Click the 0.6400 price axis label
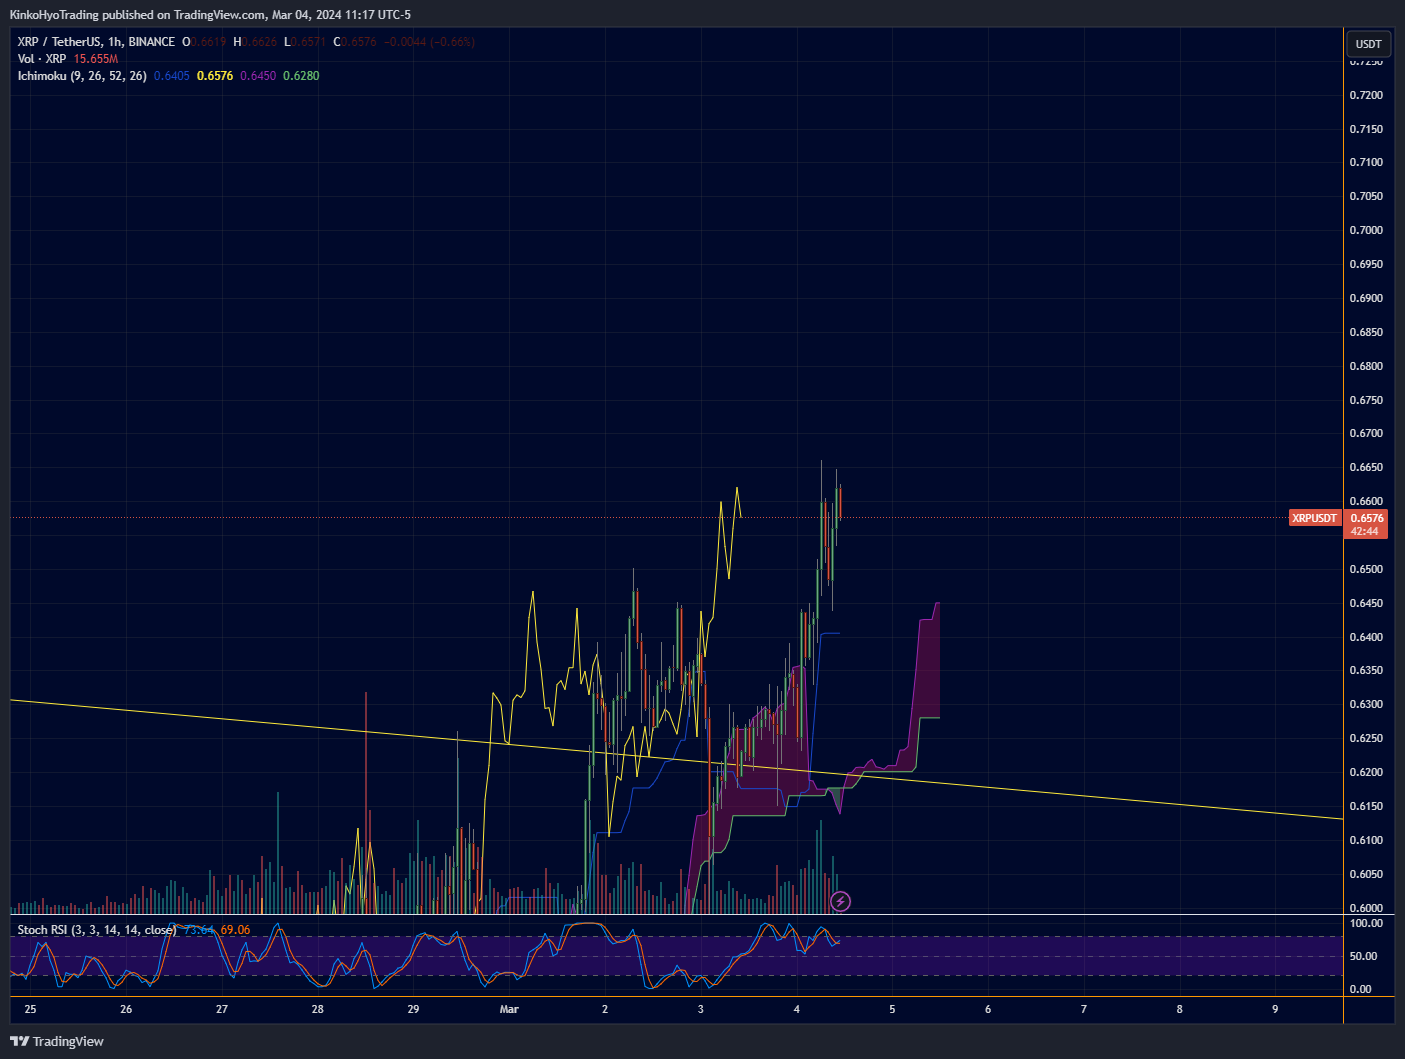The image size is (1405, 1059). tap(1366, 637)
